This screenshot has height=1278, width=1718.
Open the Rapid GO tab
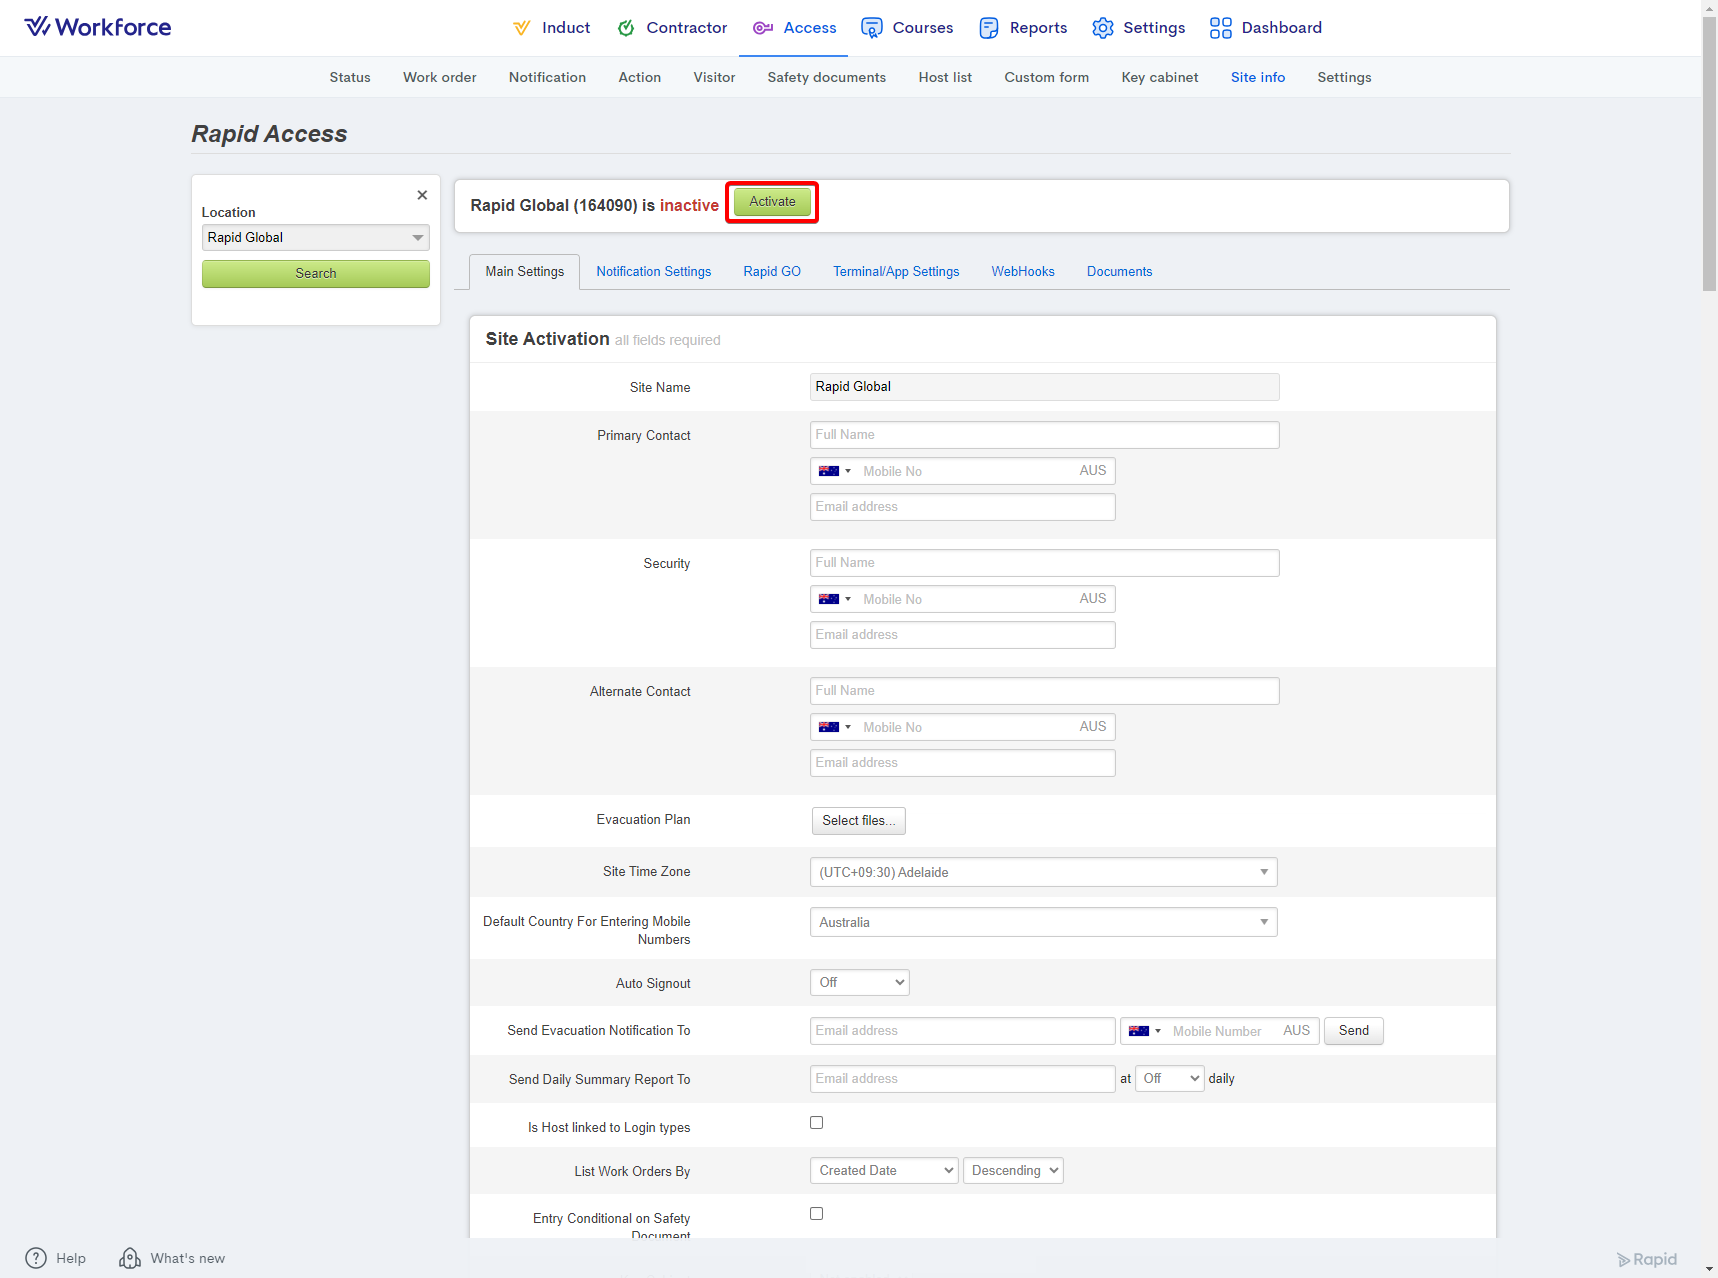point(772,272)
